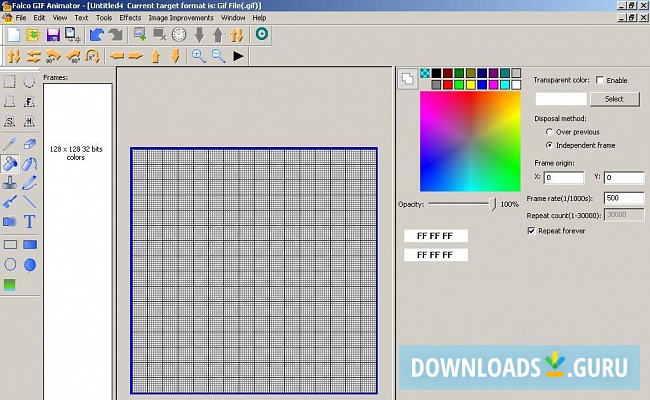
Task: Select the stamp tool
Action: (10, 182)
